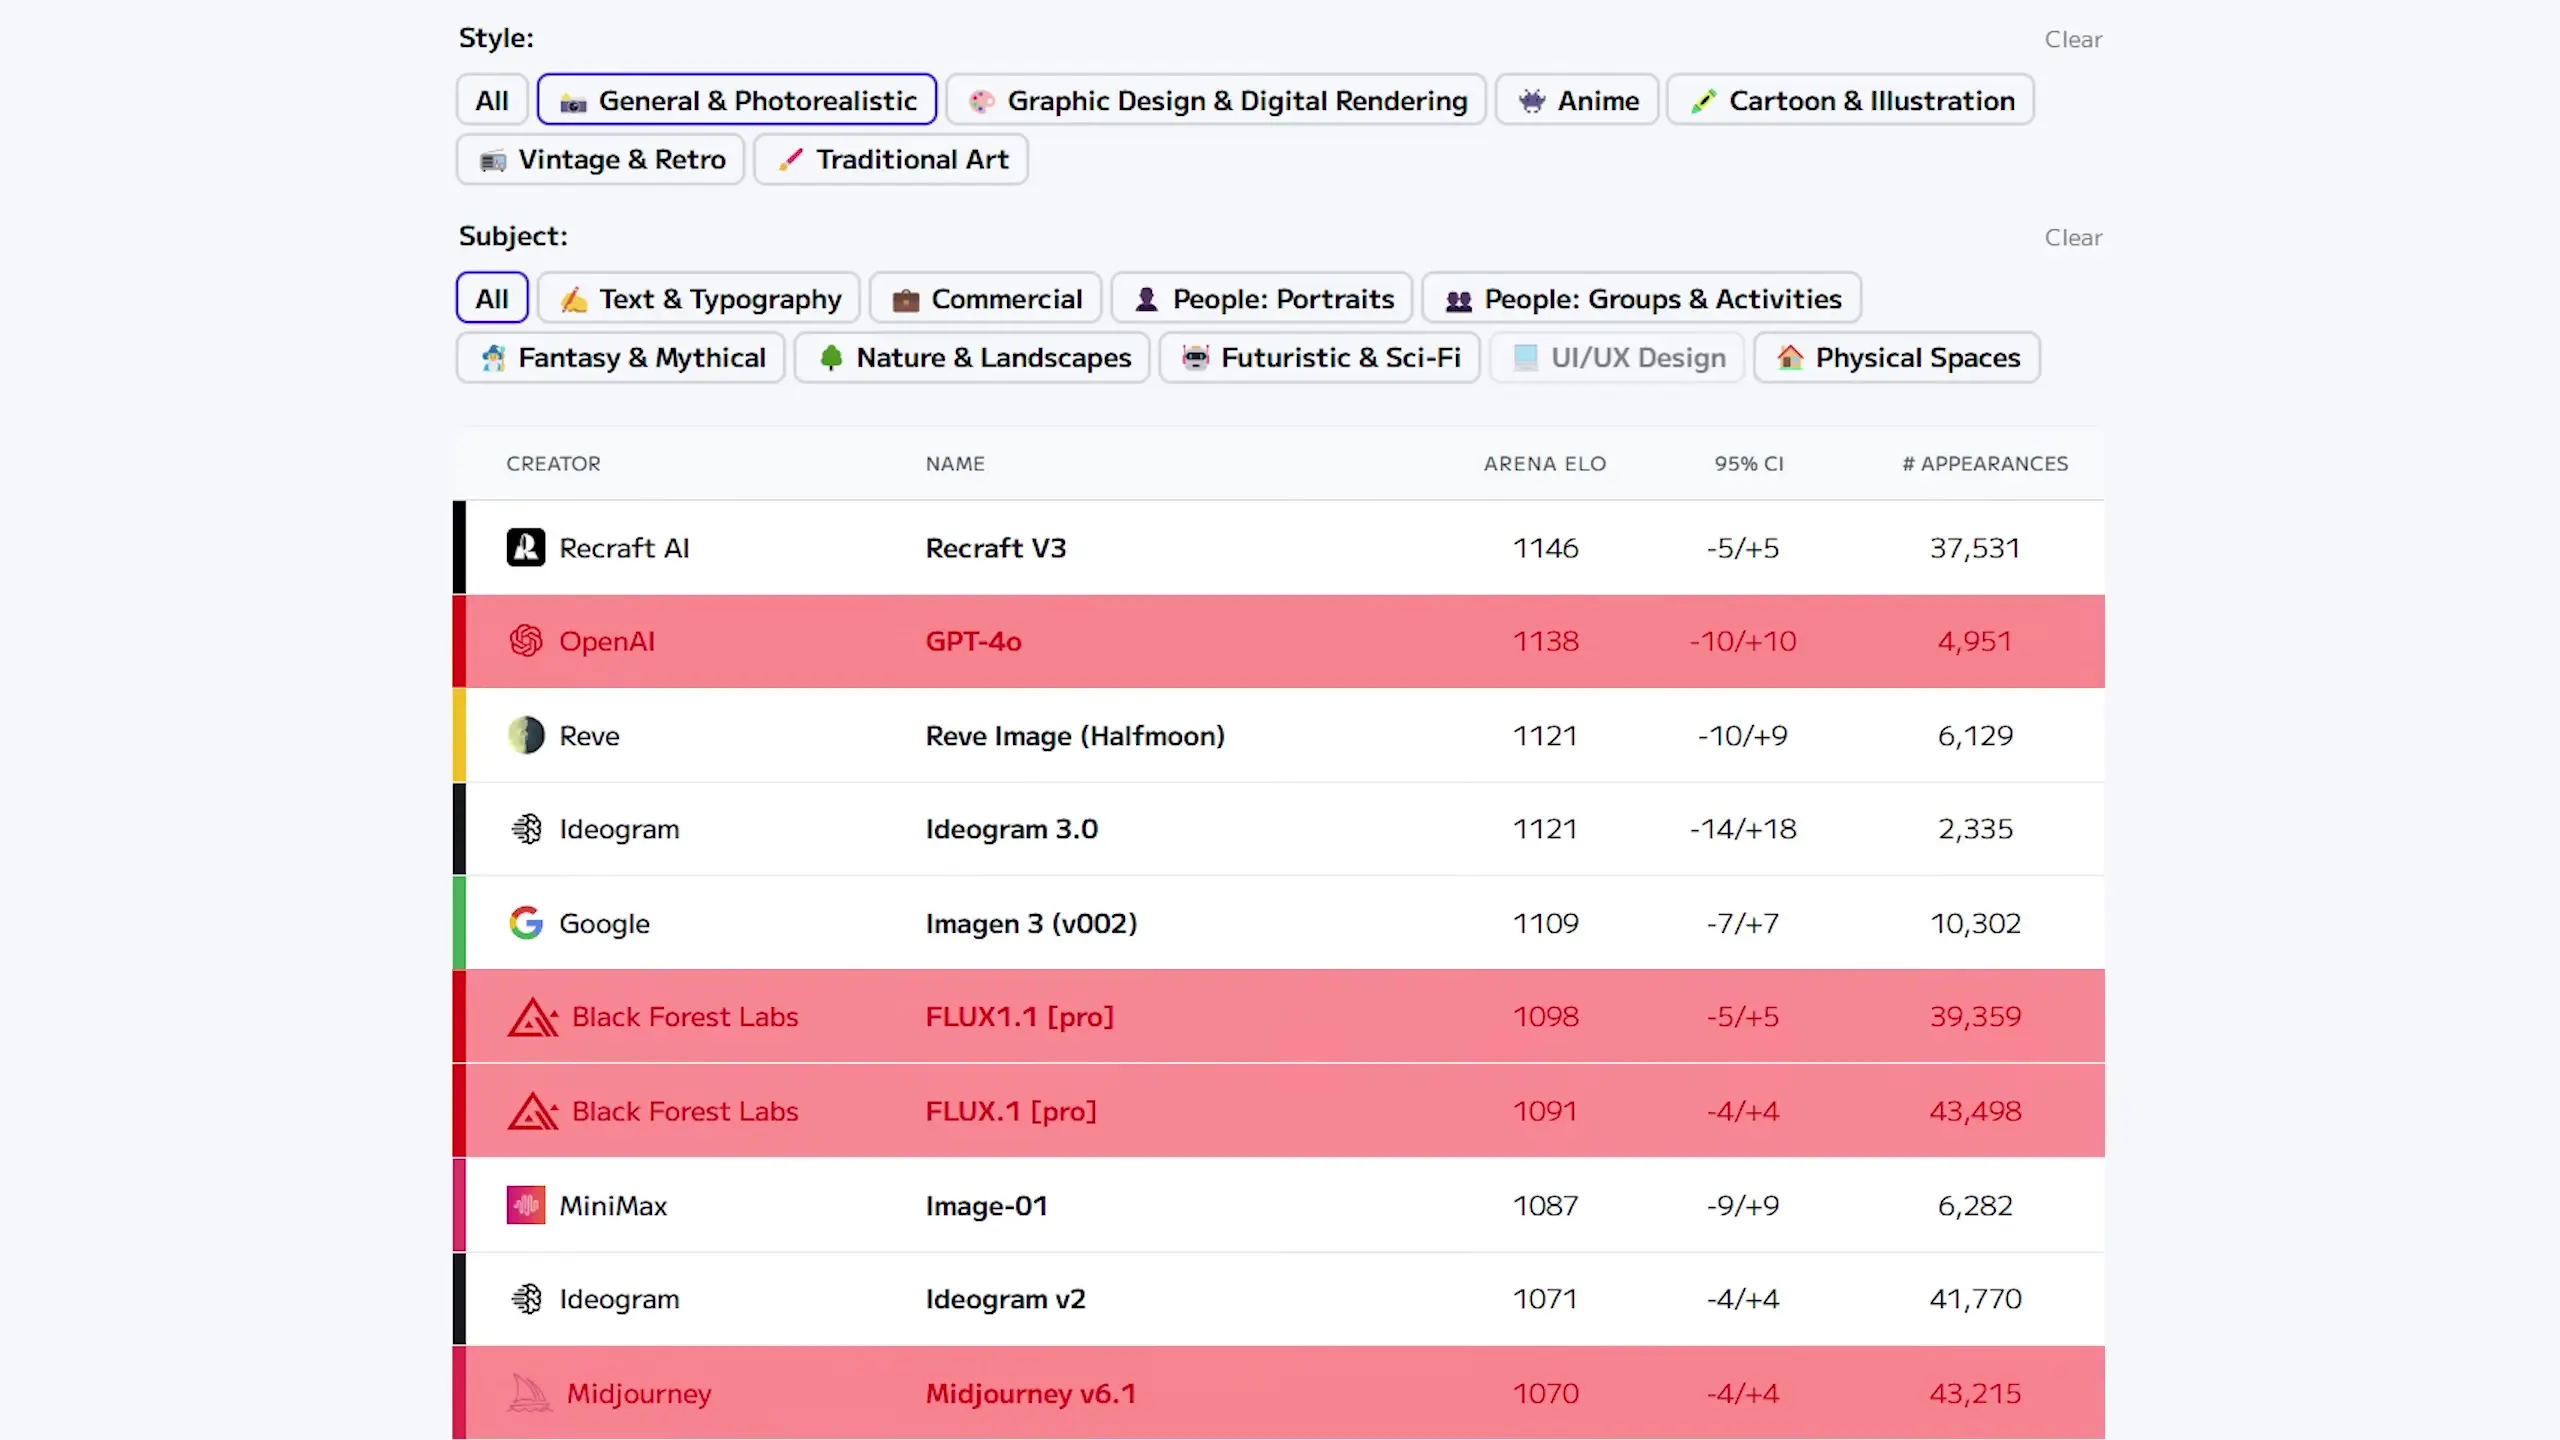Click the Ideogram v2 model name
Screen dimensions: 2560x1440
[x=1005, y=1299]
